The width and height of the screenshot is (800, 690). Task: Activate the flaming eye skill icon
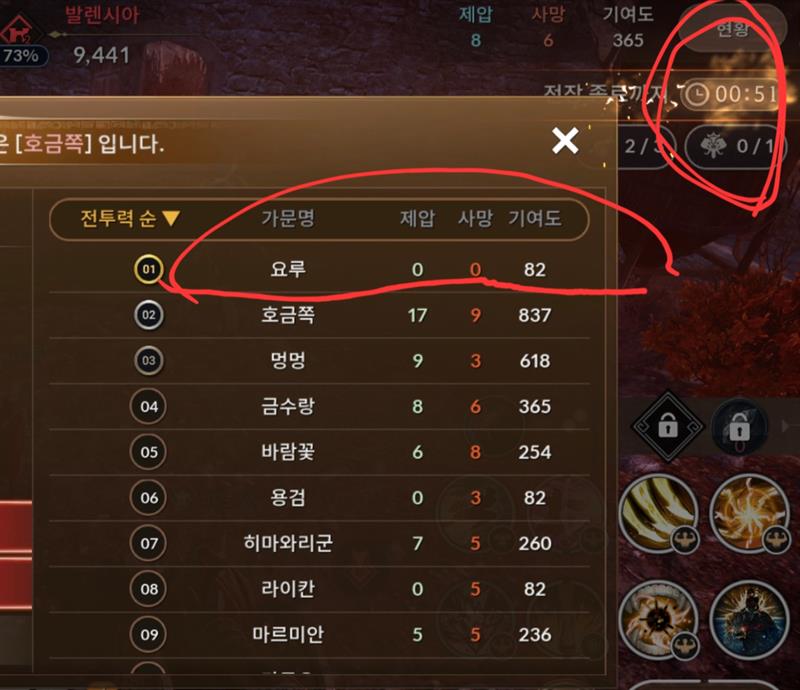658,619
